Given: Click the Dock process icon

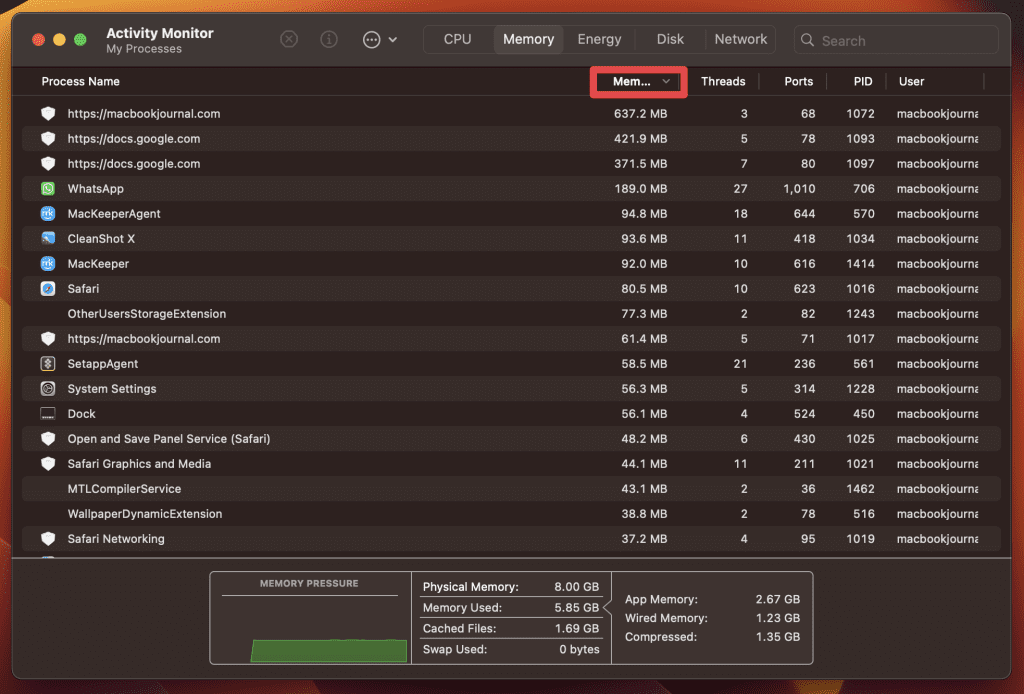Looking at the screenshot, I should [x=48, y=414].
